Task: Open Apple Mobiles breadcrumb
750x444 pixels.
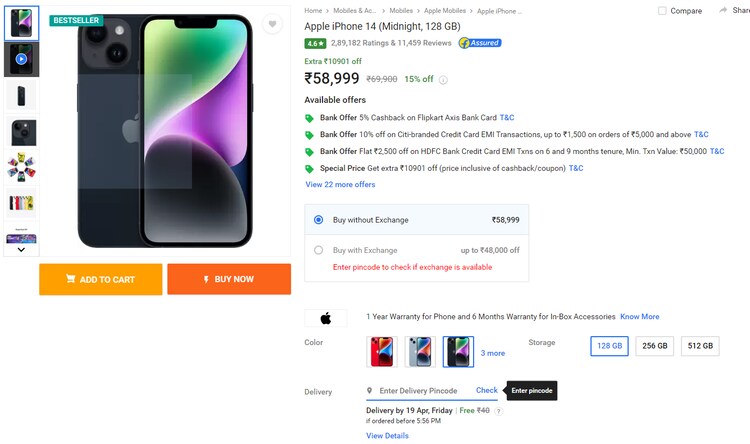Action: pyautogui.click(x=446, y=11)
